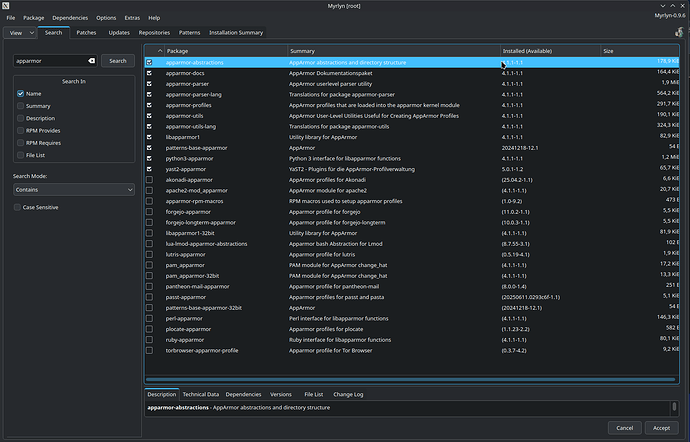Click the Myrlyn logo icon at the top right
Viewport: 690px width, 442px height.
[679, 32]
